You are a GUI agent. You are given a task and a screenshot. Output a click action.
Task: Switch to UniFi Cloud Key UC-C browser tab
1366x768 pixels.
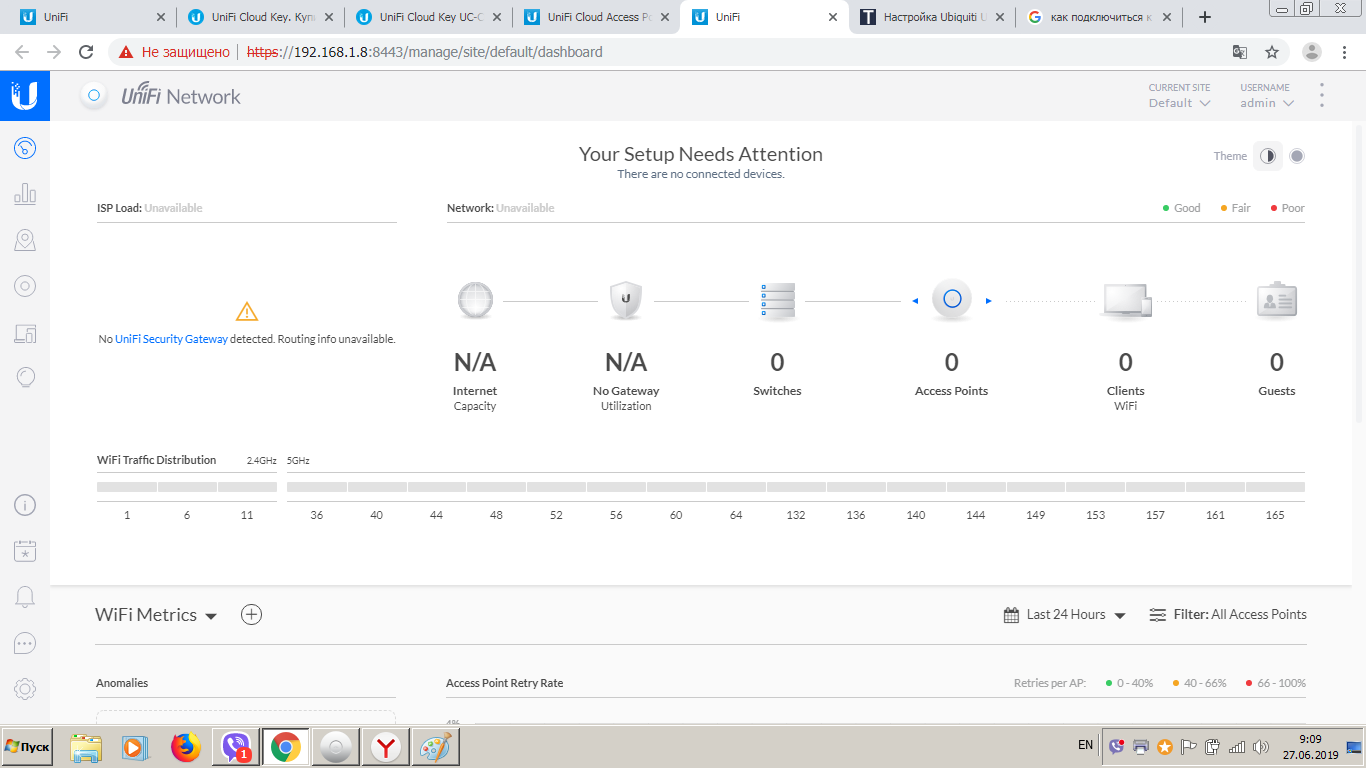[x=429, y=17]
